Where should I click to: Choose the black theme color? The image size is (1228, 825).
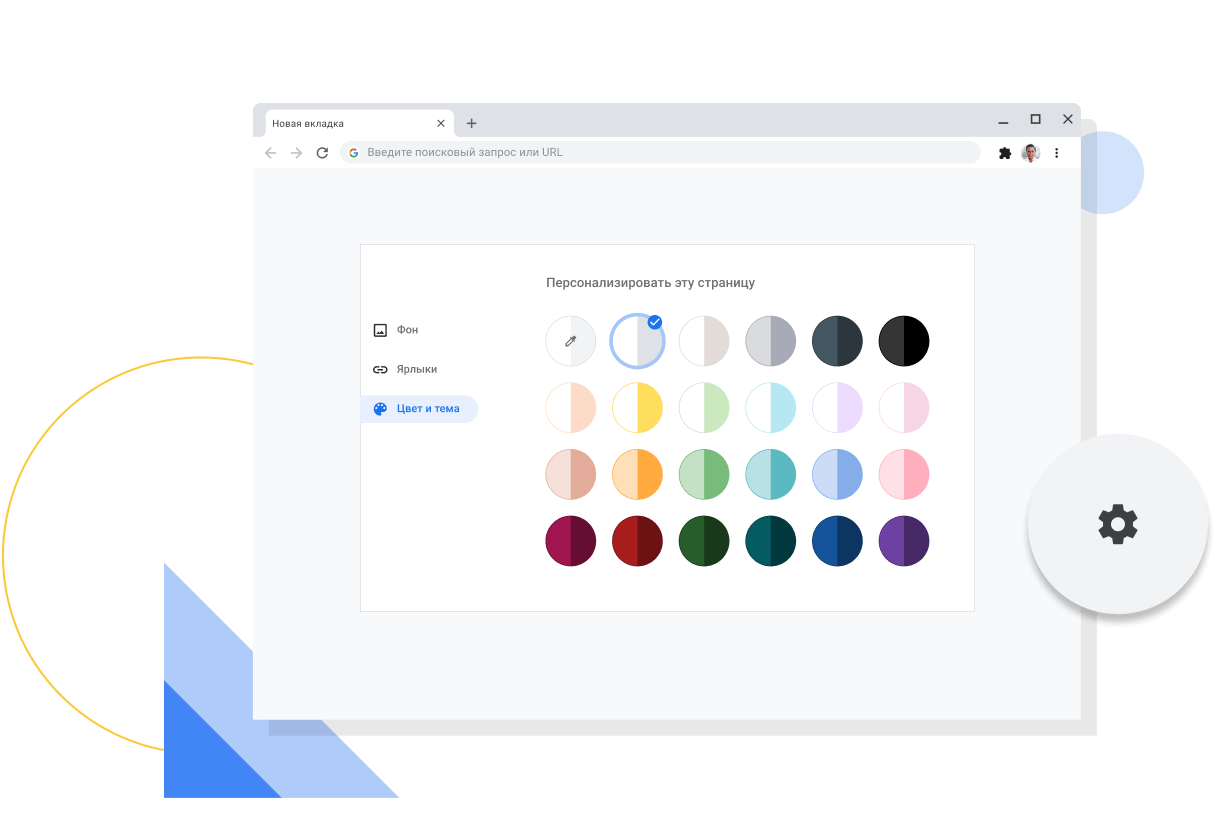pyautogui.click(x=904, y=341)
